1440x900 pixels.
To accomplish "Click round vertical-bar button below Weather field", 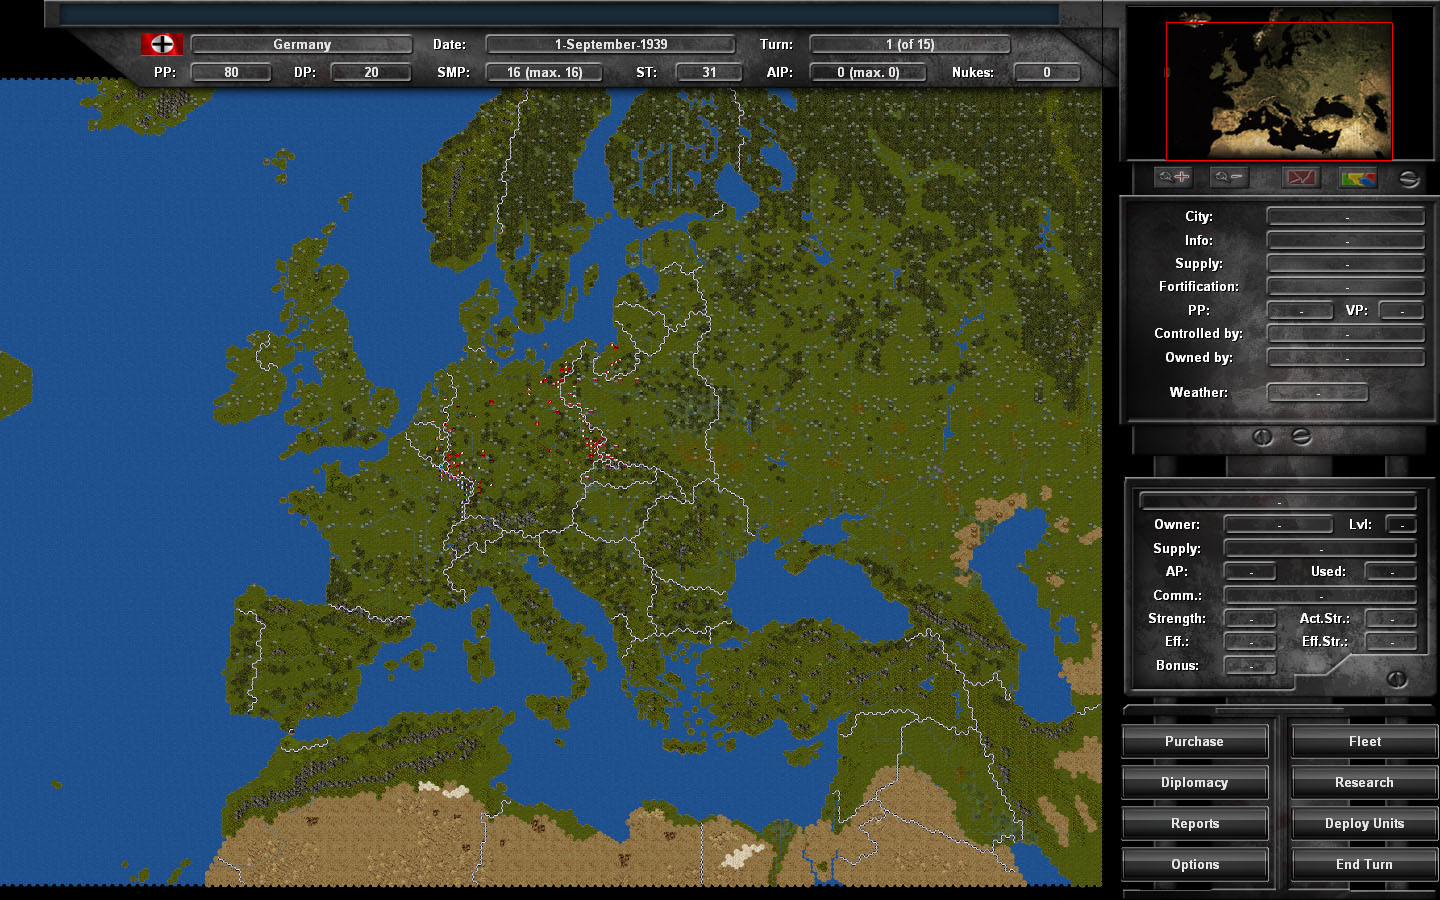I will pyautogui.click(x=1262, y=437).
